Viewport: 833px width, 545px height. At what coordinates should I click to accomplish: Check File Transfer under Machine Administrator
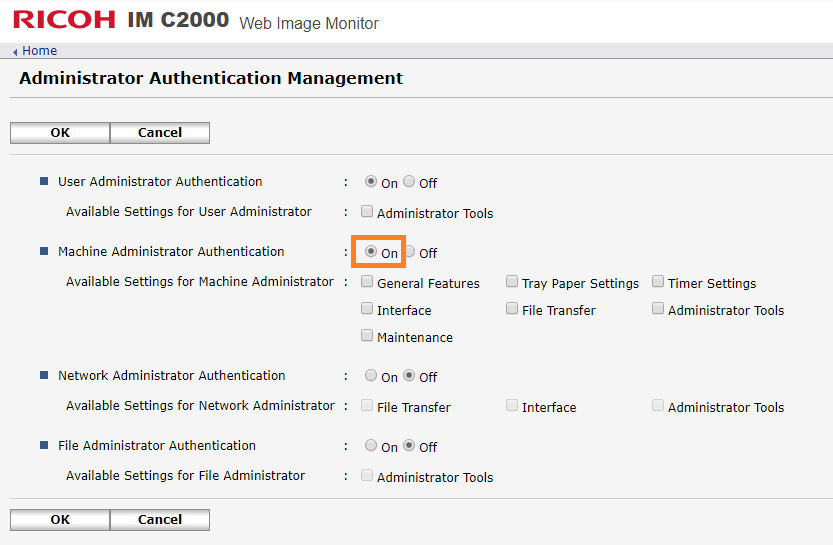coord(512,309)
